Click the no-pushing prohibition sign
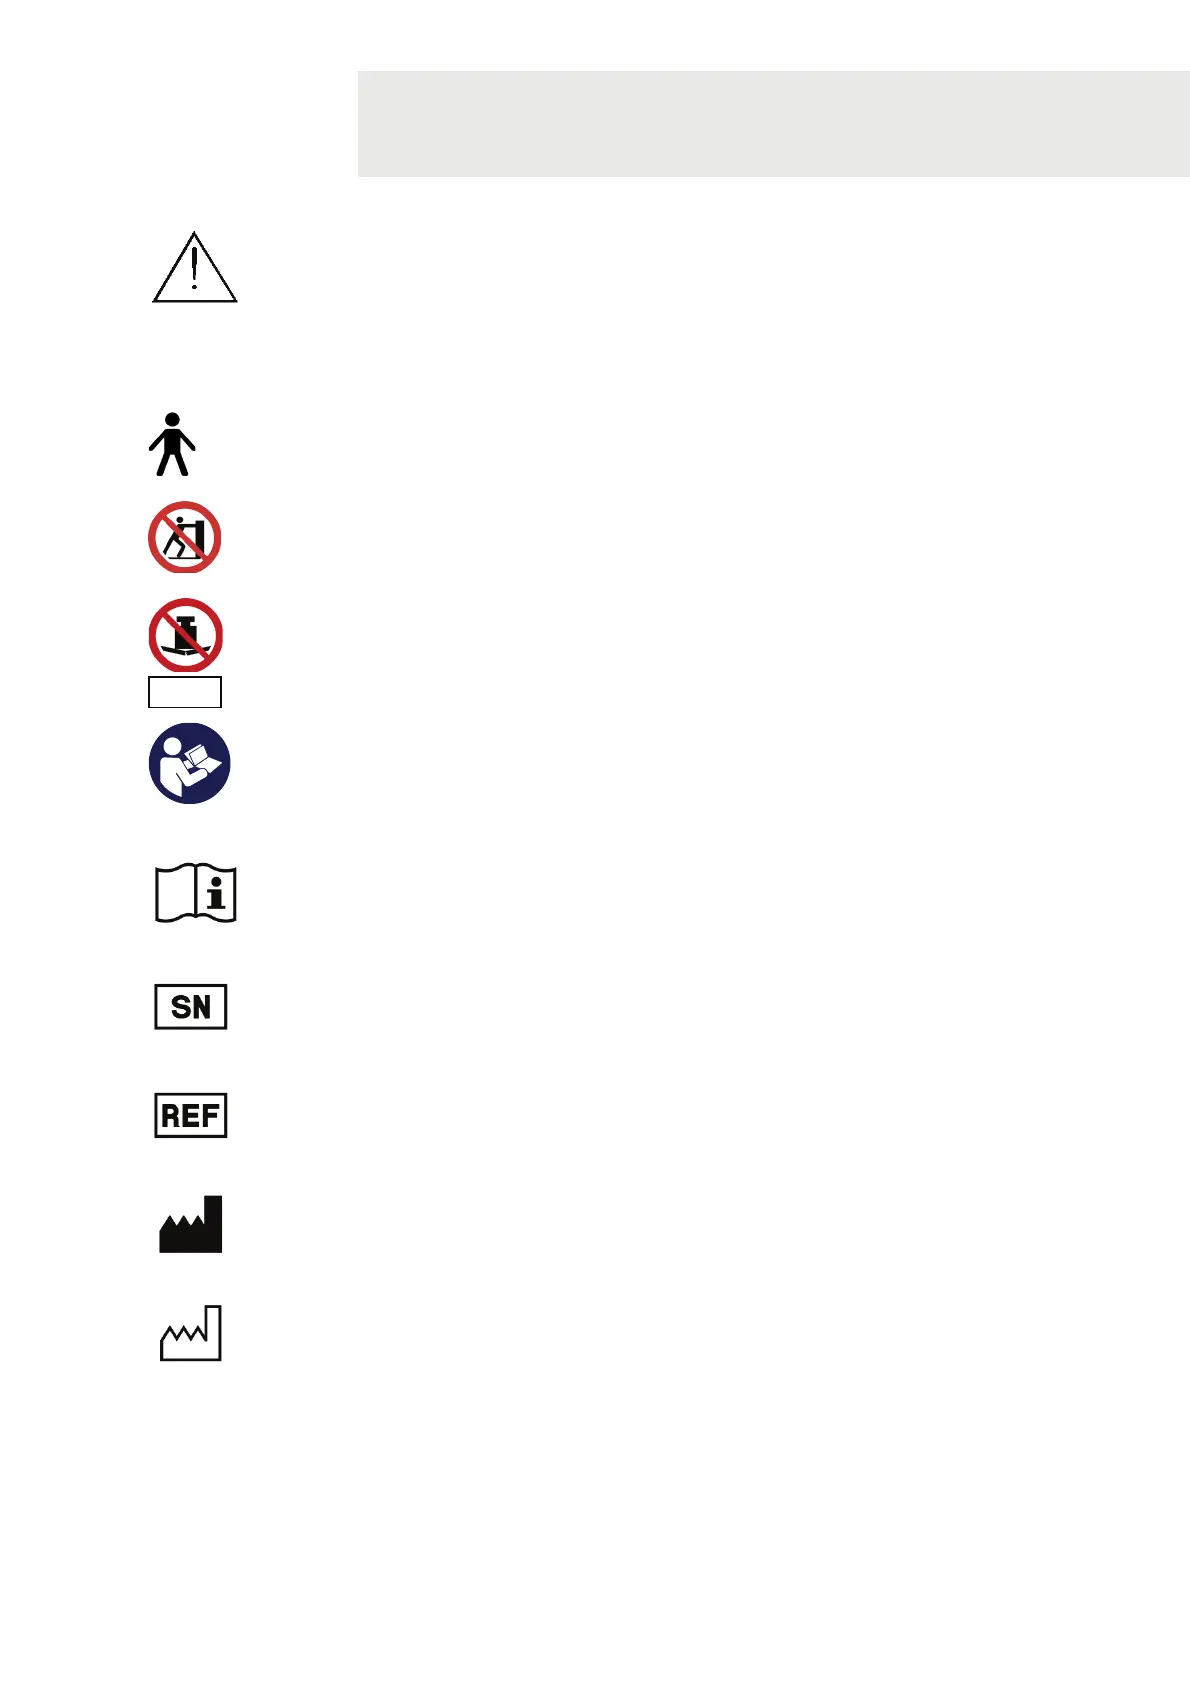 tap(185, 537)
